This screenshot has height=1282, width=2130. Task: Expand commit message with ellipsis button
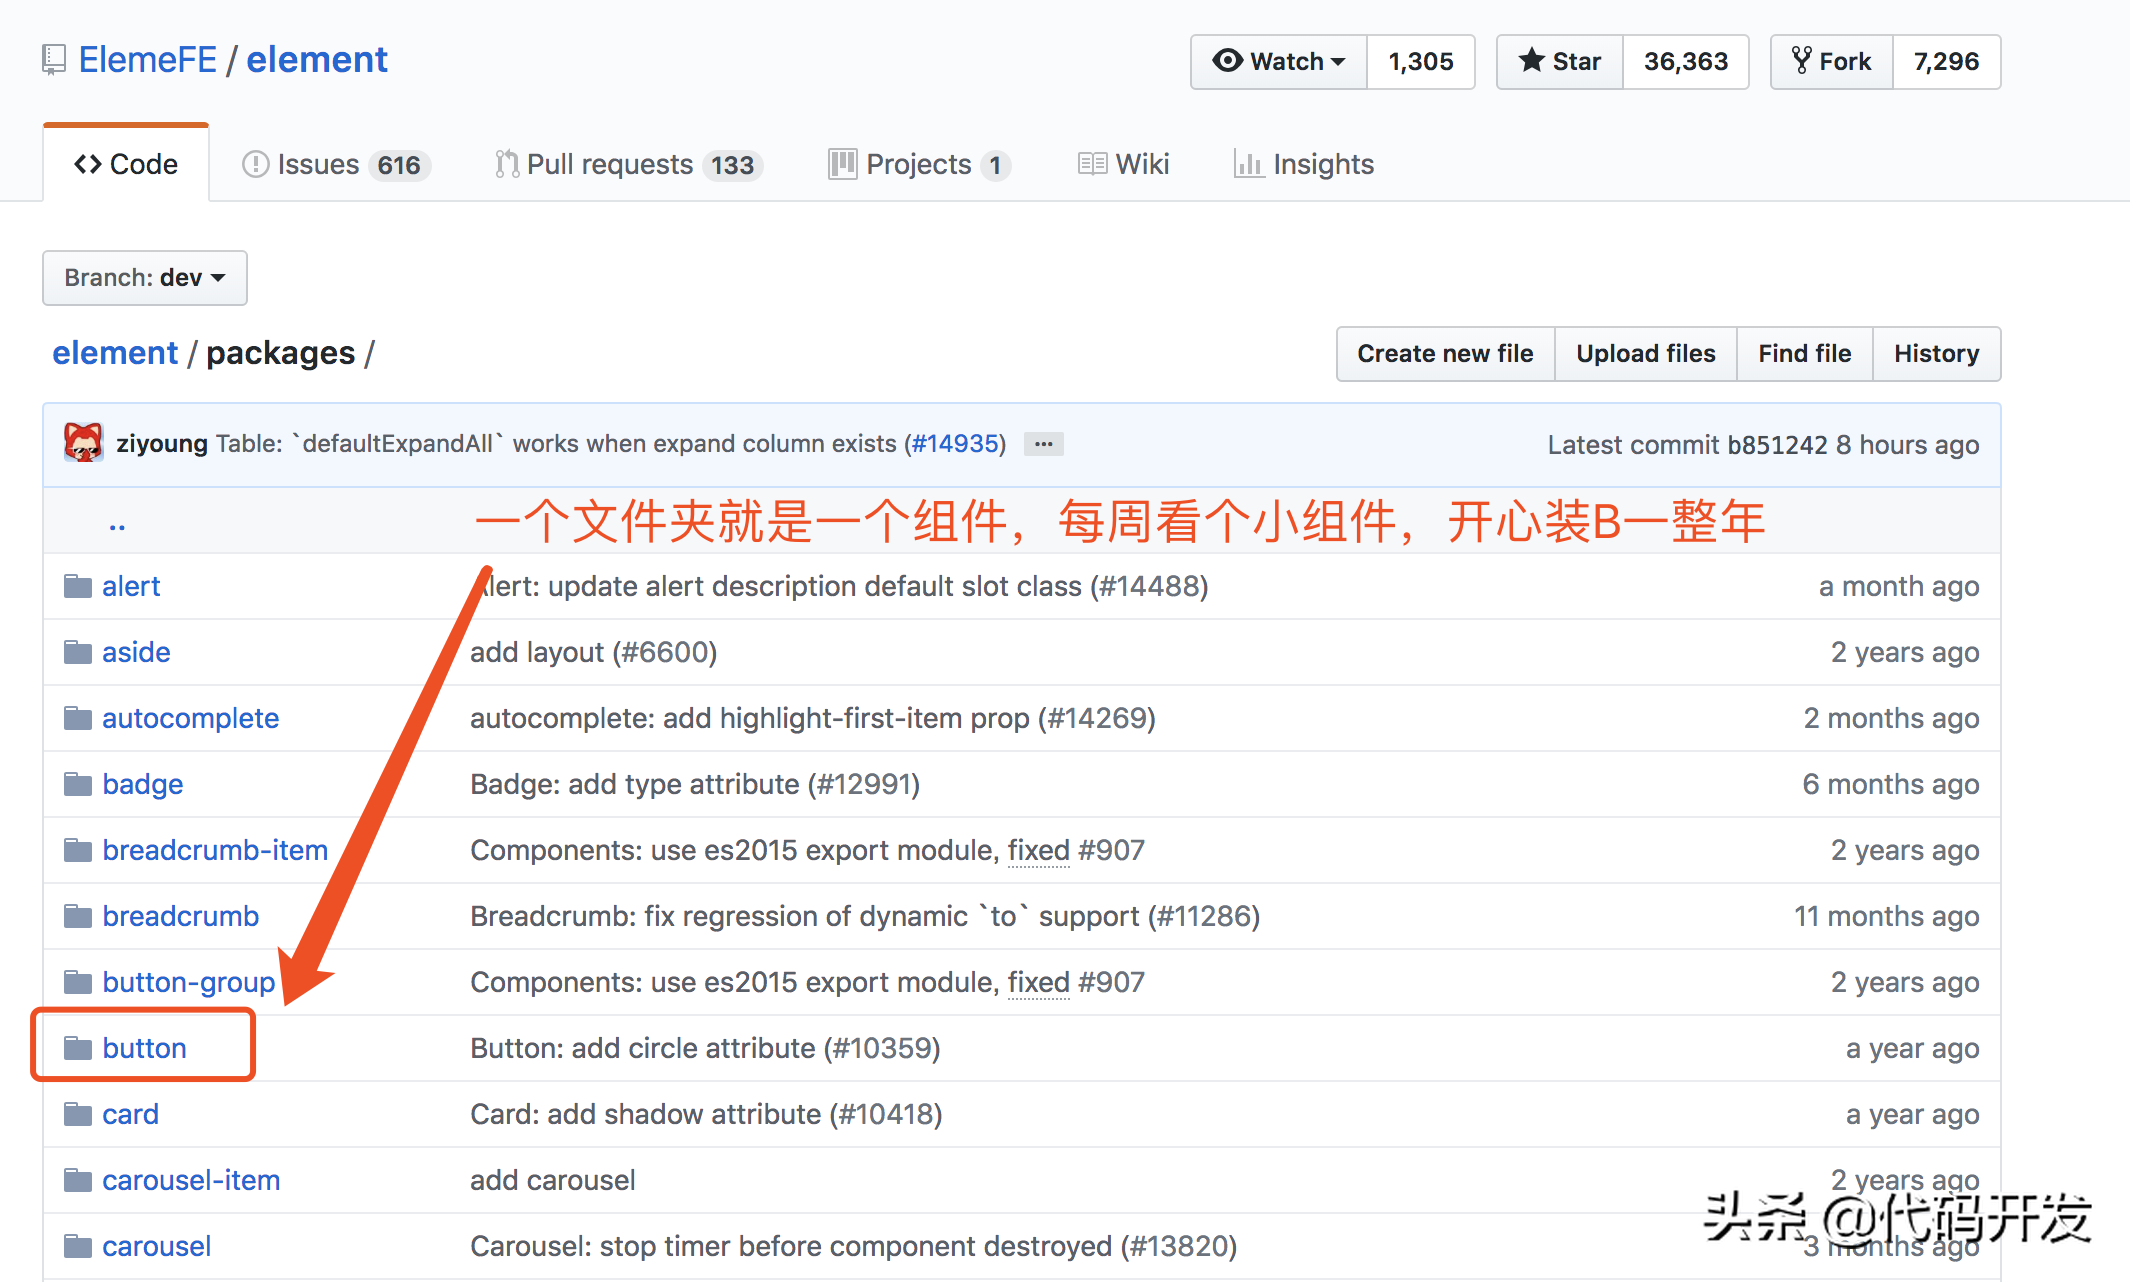1044,444
